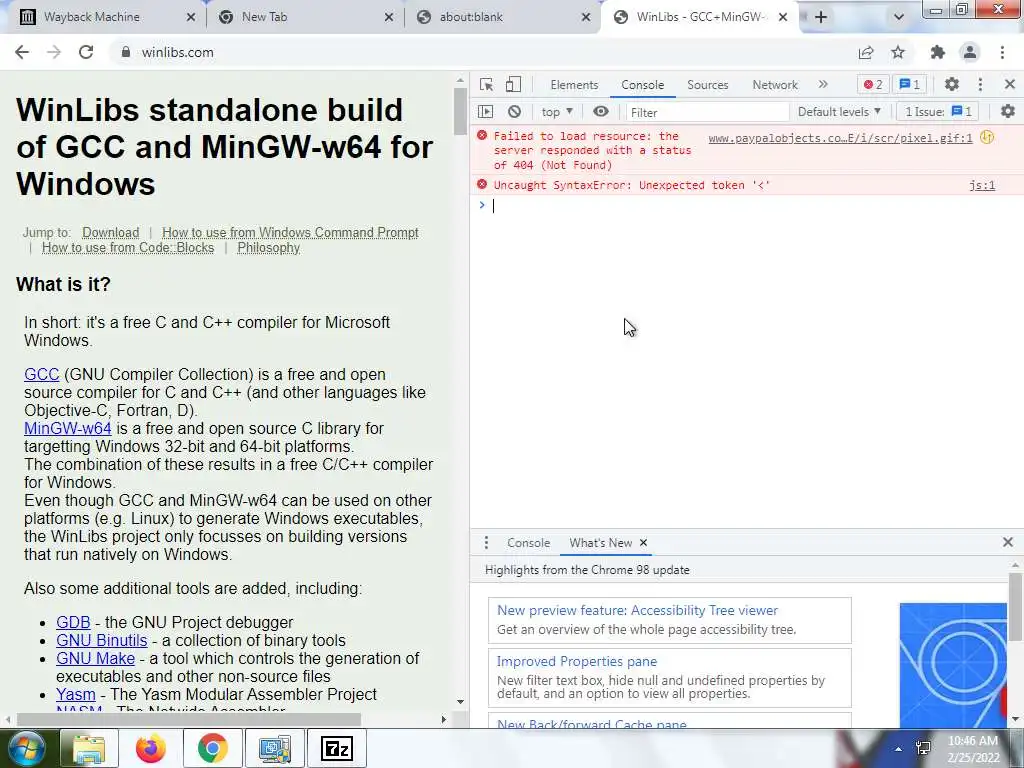Click in the console Filter field
Screen dimensions: 1024x768
point(707,112)
